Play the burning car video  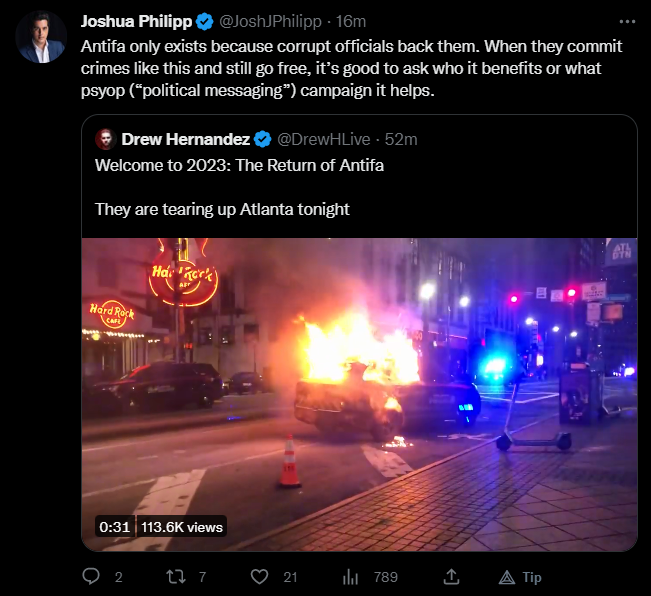(x=359, y=394)
